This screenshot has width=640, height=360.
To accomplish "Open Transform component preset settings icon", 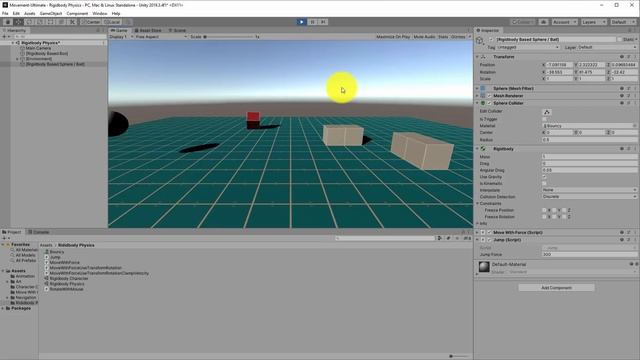I will click(x=629, y=57).
